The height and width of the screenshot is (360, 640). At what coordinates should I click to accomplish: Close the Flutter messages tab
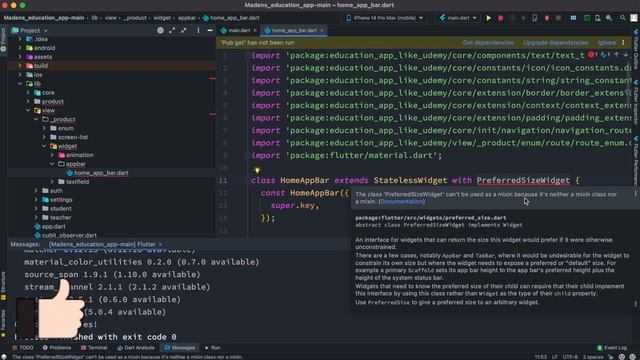(160, 244)
